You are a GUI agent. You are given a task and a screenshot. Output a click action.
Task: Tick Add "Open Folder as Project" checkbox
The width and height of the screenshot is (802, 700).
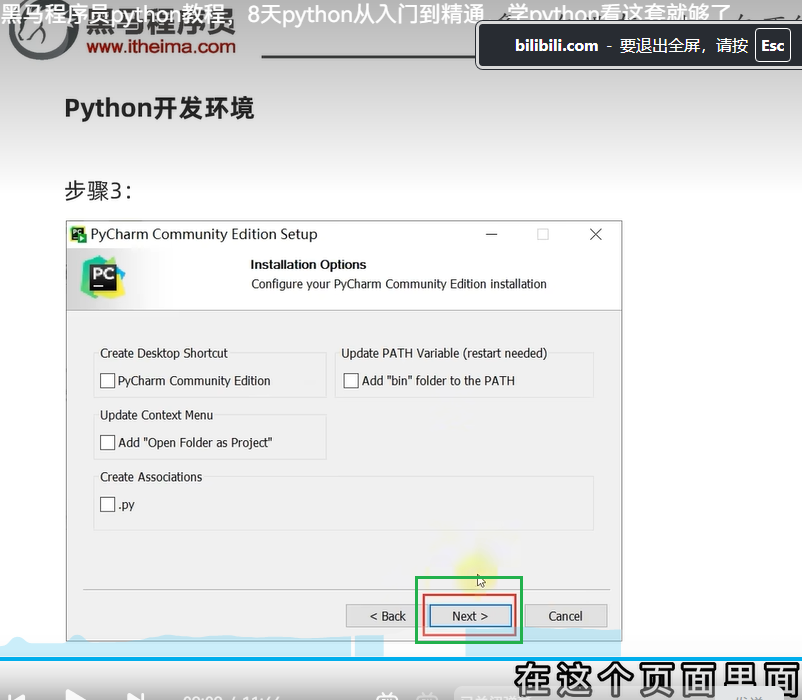pos(107,442)
